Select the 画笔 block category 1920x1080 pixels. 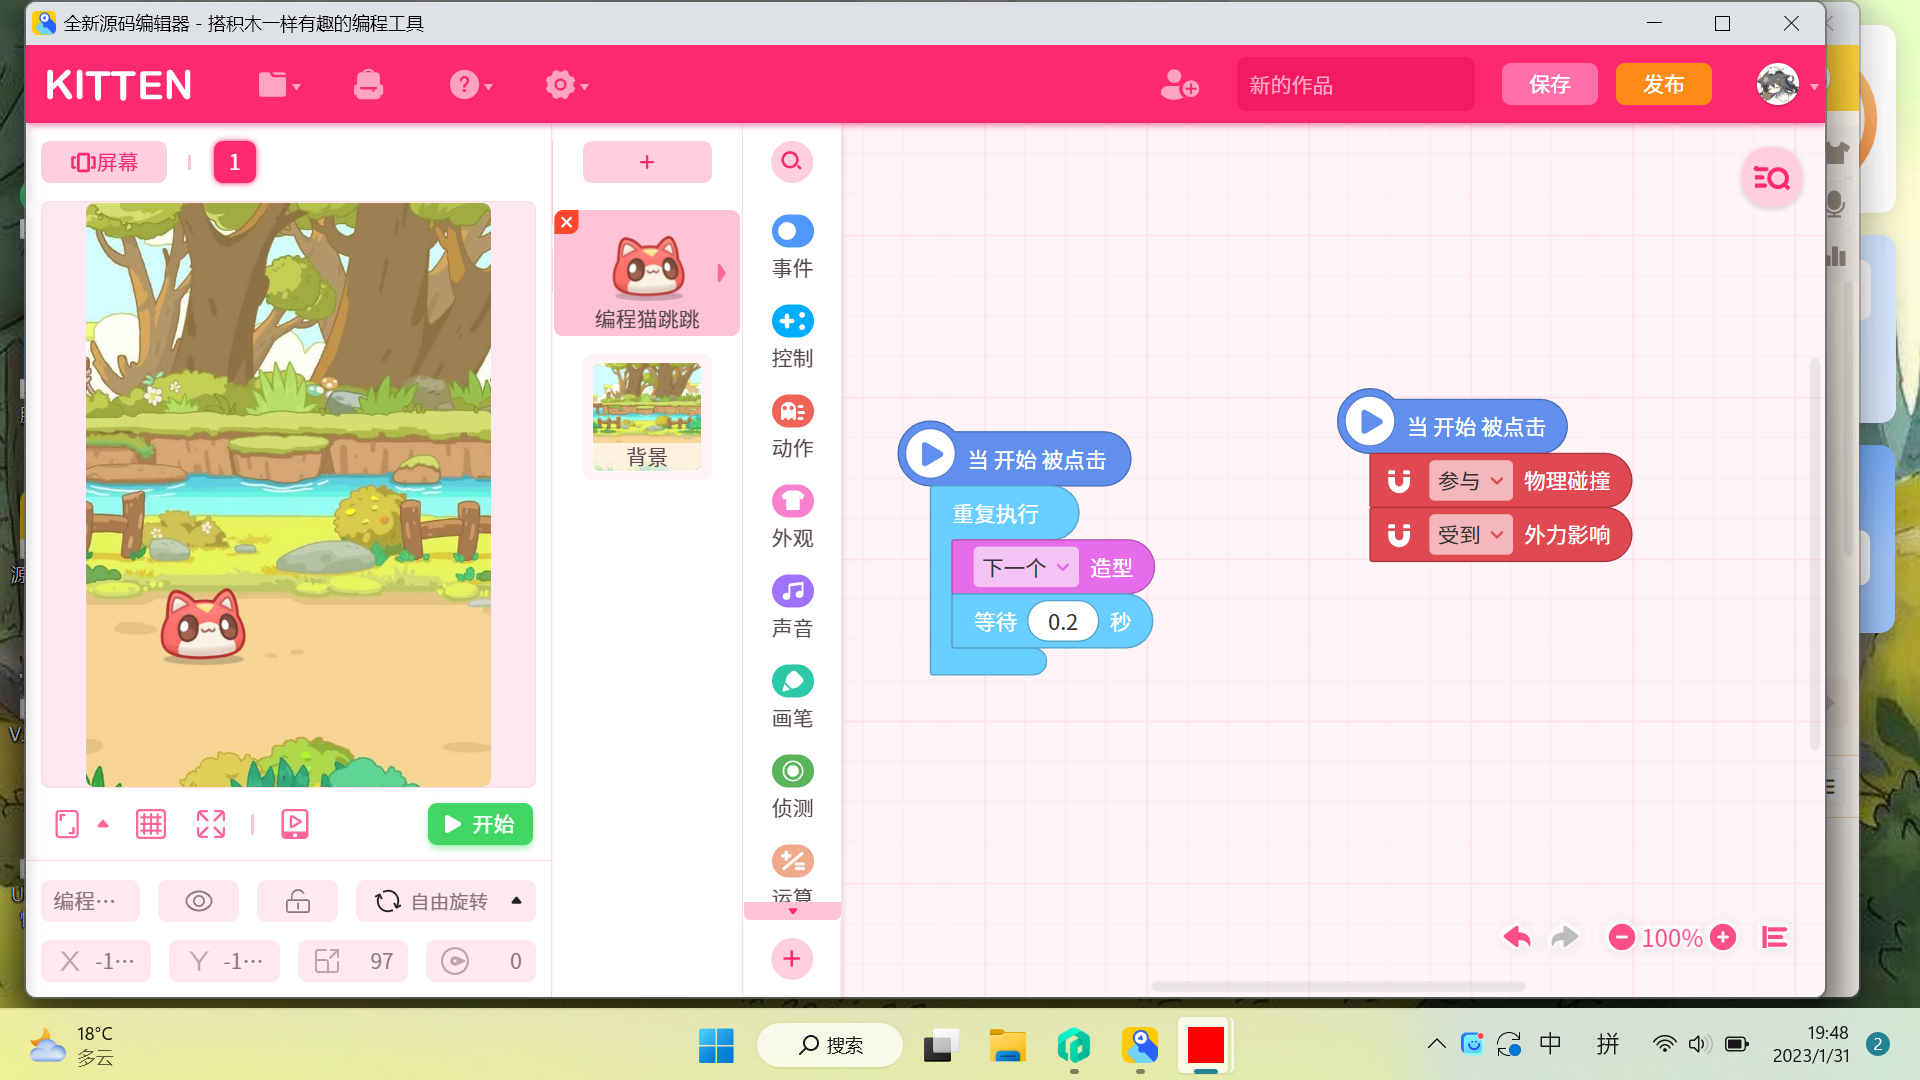(x=792, y=697)
